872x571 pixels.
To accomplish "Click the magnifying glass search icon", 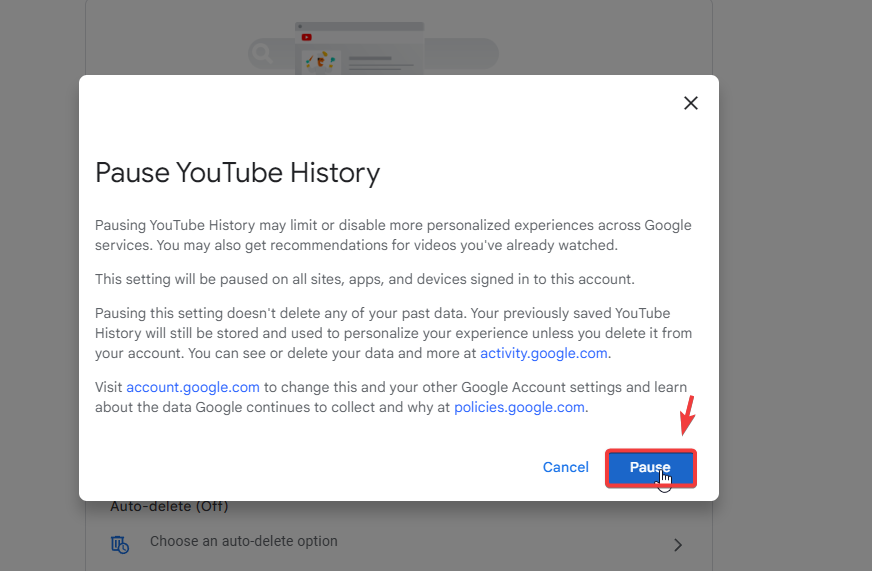I will coord(263,53).
